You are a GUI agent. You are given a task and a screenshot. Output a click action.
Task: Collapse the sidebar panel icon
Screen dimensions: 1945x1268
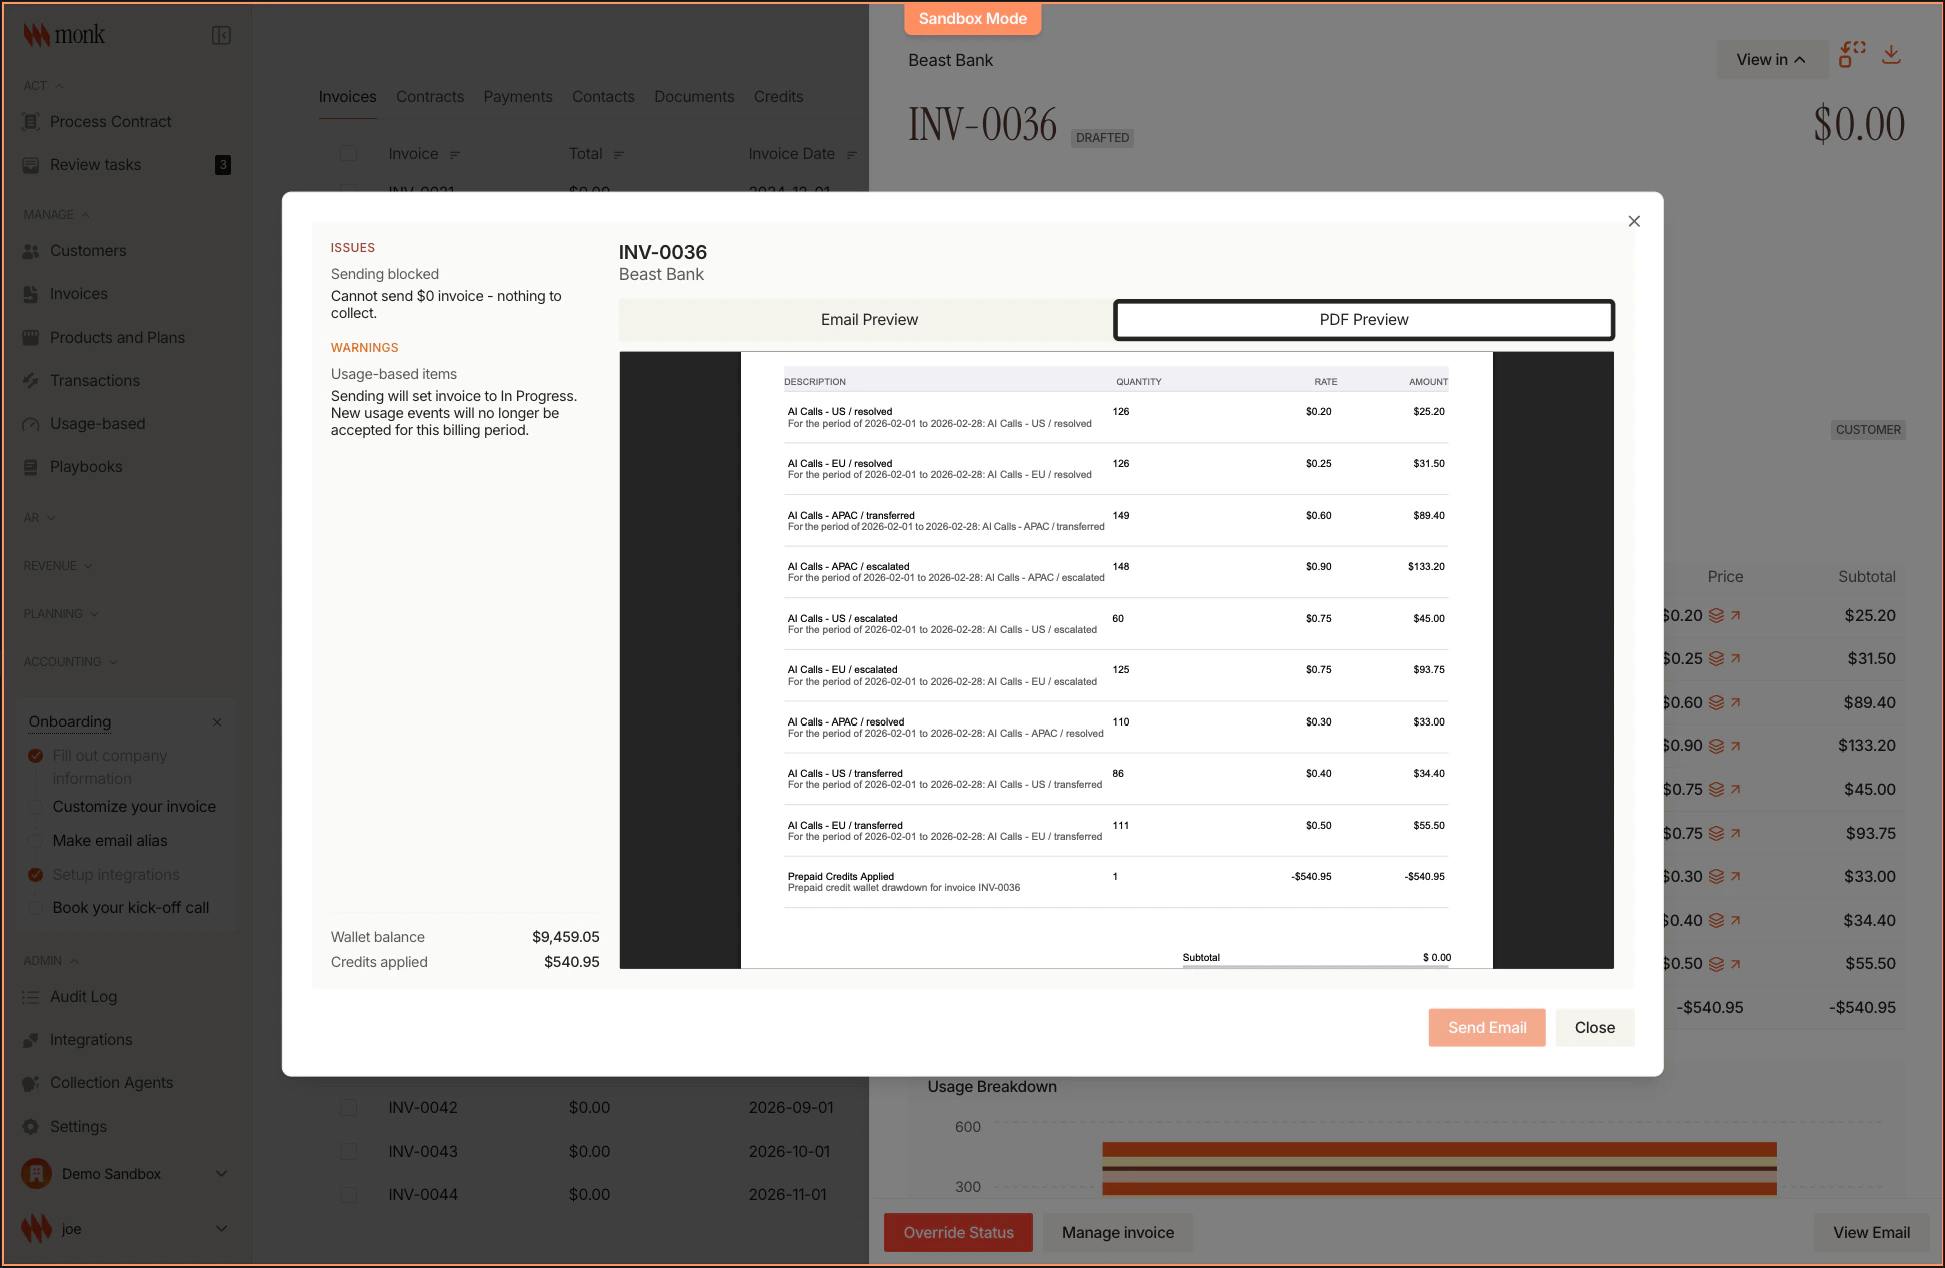click(x=221, y=36)
